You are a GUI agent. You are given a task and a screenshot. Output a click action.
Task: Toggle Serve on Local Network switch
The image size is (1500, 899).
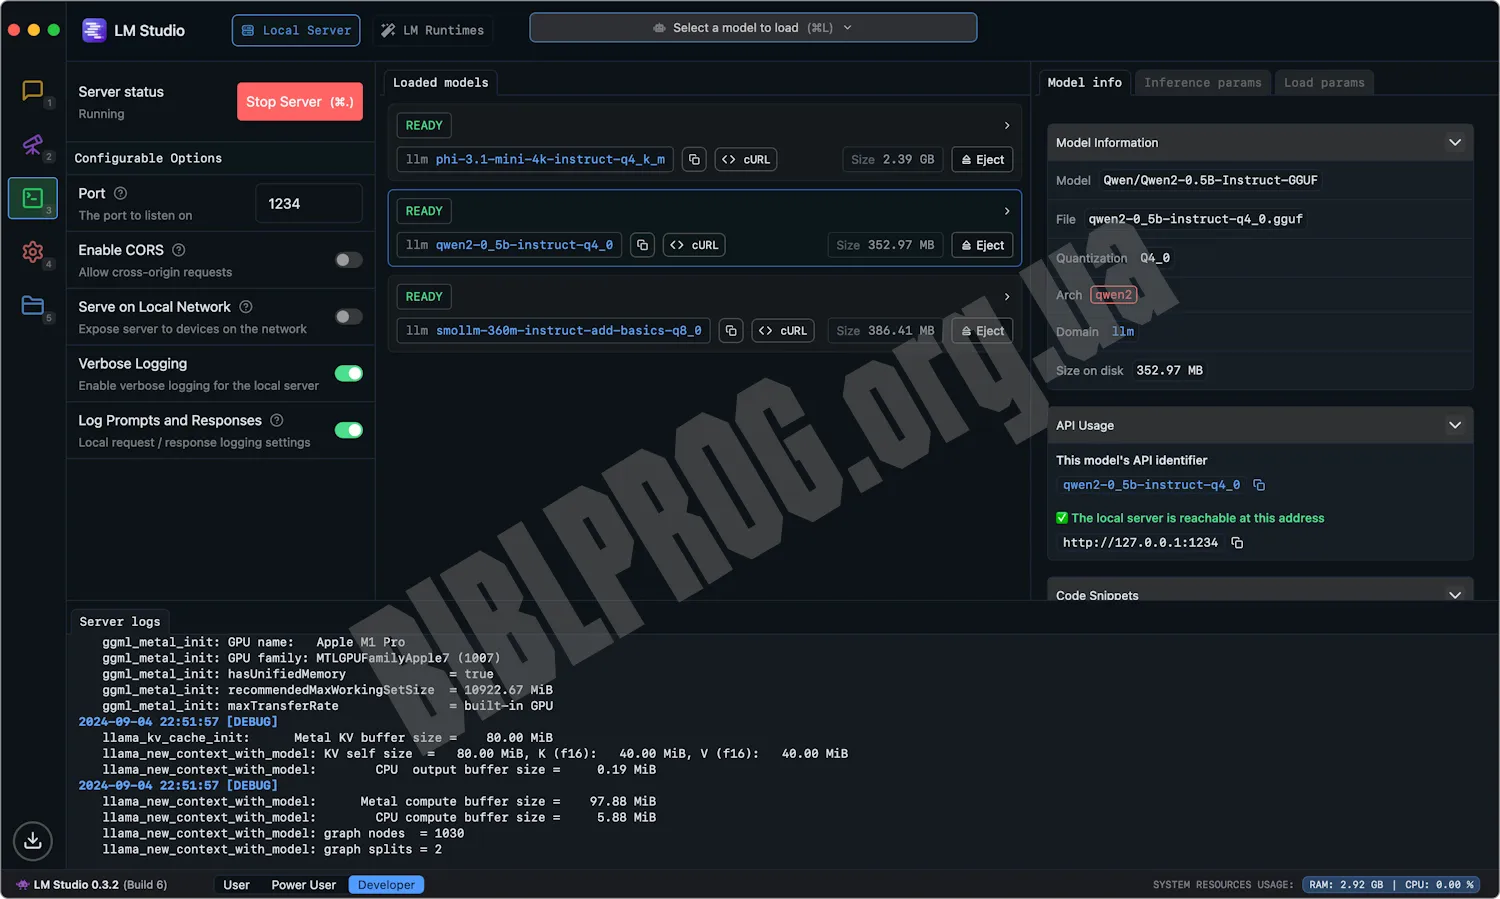coord(349,317)
